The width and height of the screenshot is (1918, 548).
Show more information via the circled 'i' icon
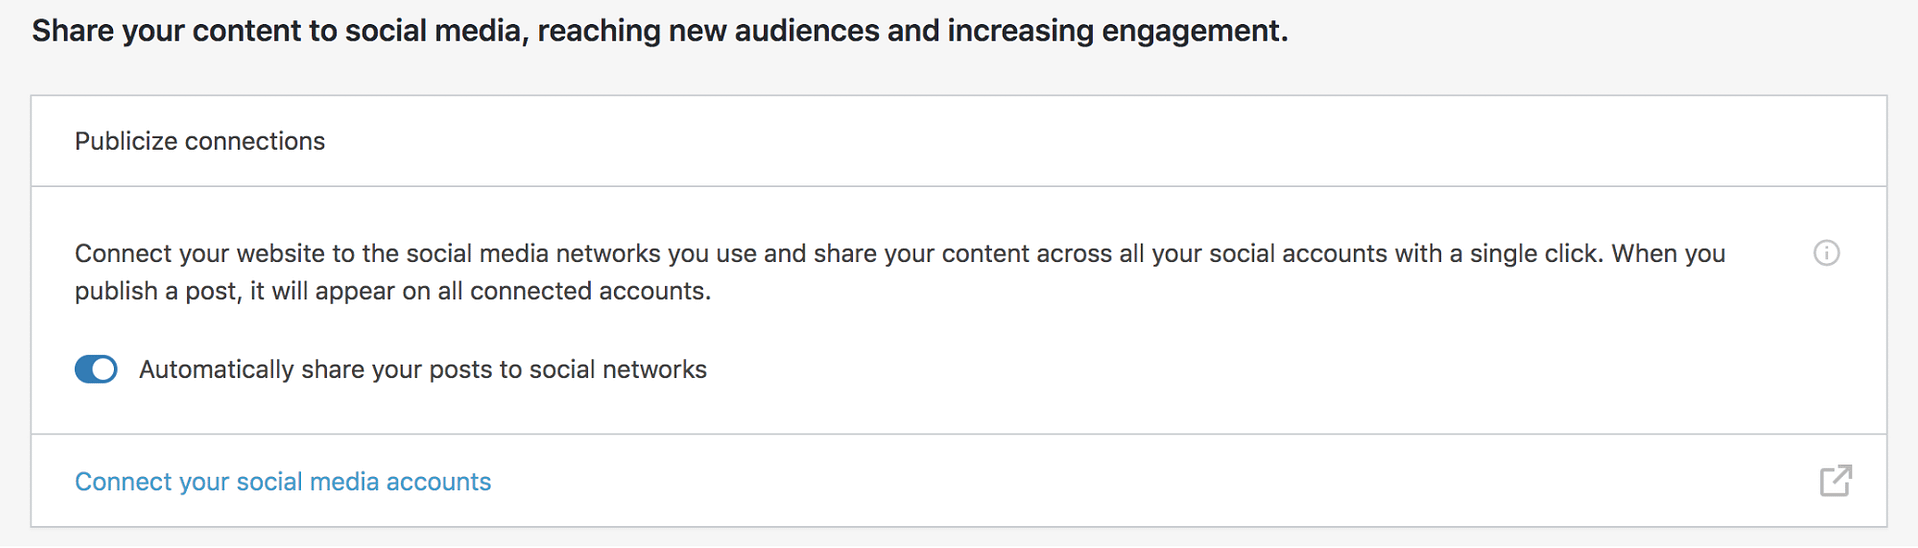tap(1826, 253)
